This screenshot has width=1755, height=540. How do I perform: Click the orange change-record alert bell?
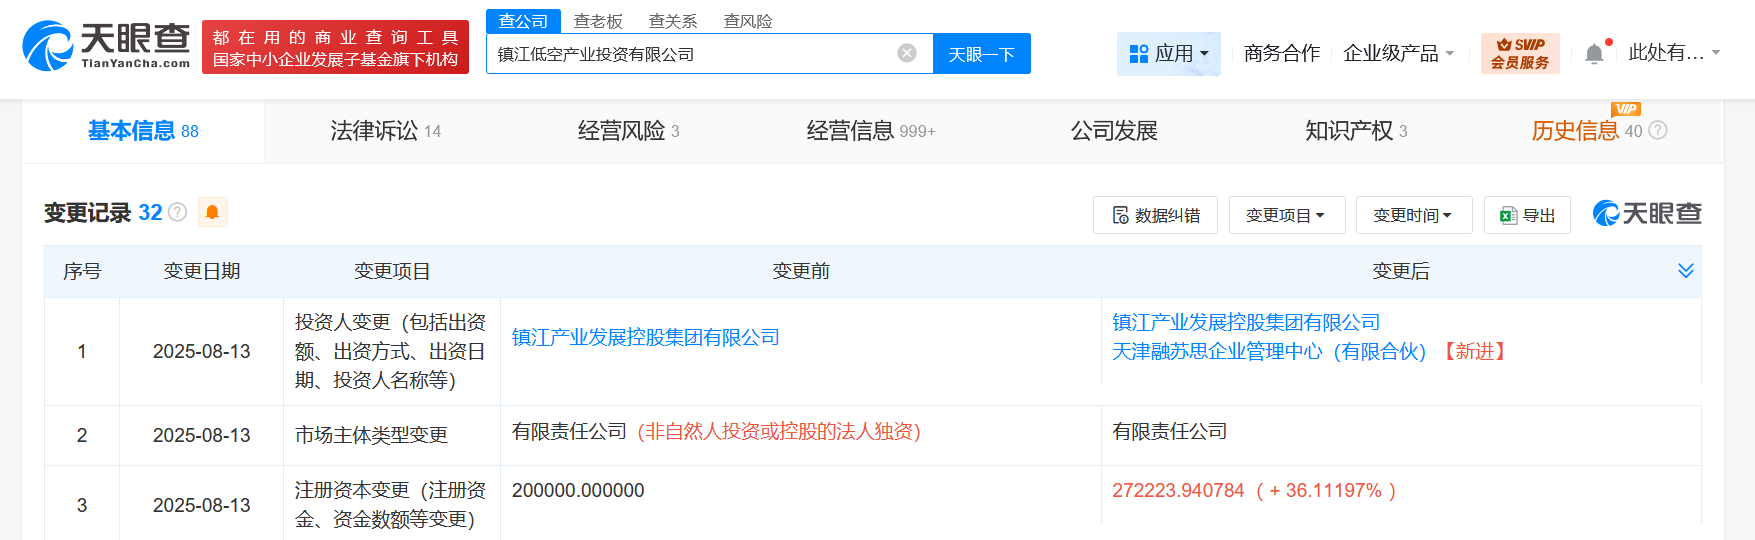pos(212,212)
